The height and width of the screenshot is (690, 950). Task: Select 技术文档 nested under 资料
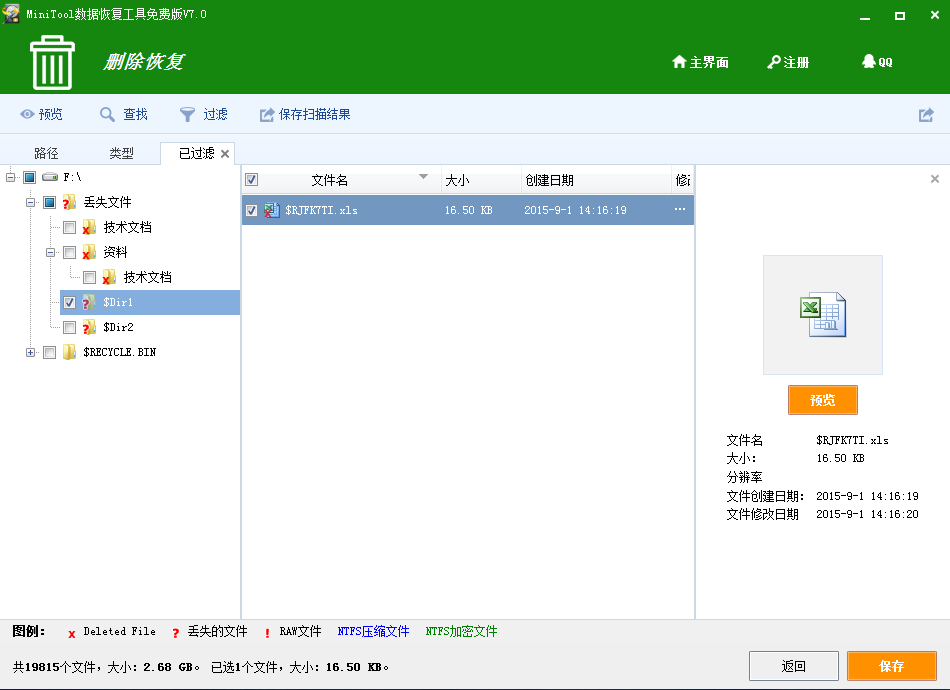pyautogui.click(x=147, y=277)
